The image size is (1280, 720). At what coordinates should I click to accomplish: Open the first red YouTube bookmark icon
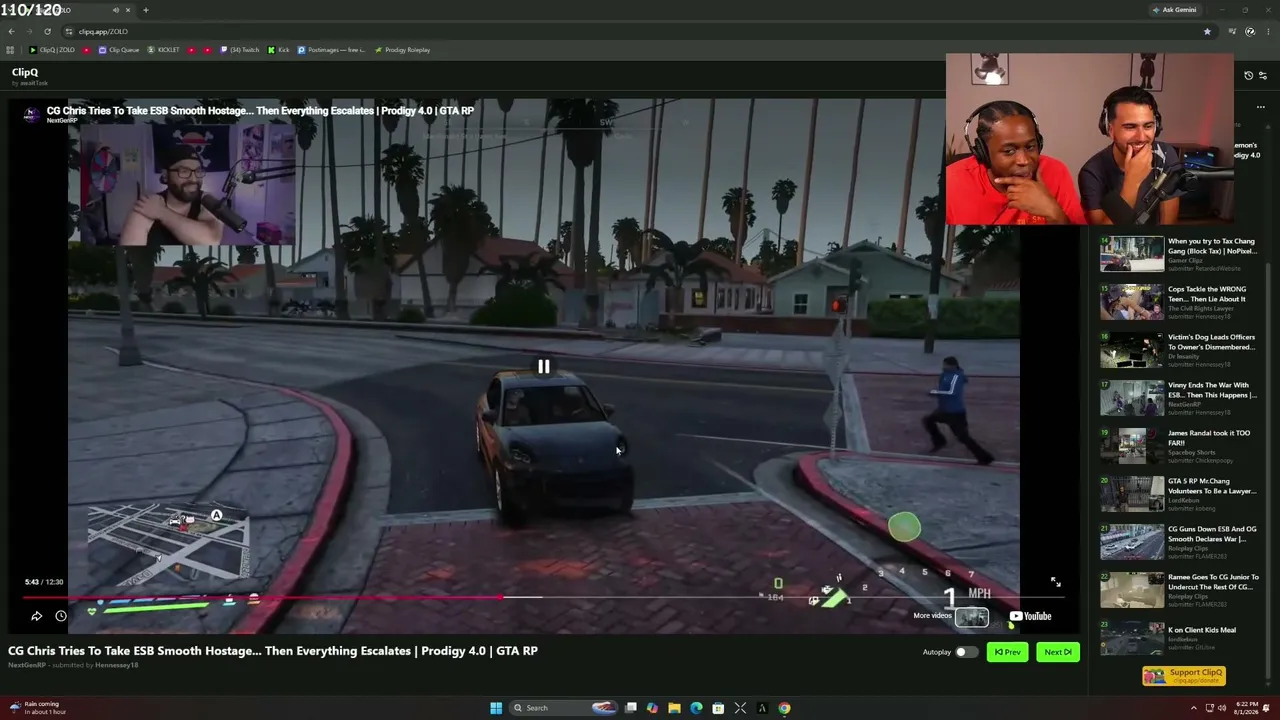[x=86, y=50]
